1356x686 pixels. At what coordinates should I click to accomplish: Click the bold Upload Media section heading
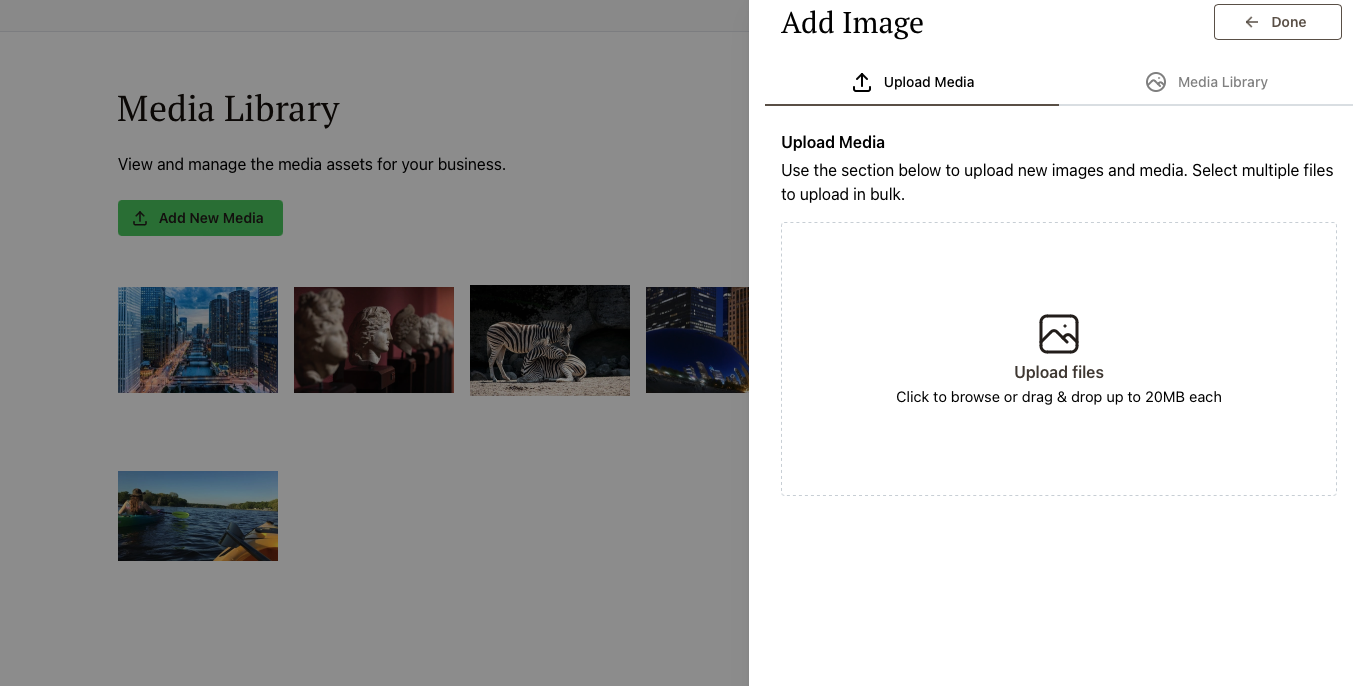pyautogui.click(x=833, y=142)
